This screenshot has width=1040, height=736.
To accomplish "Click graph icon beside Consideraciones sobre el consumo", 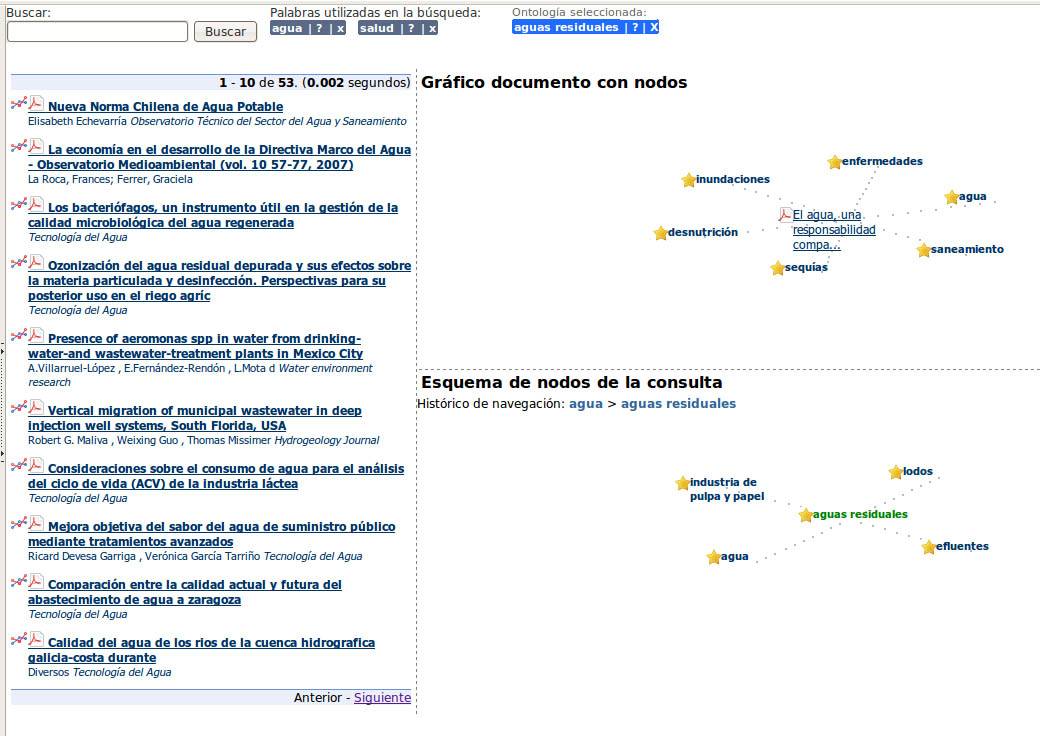I will tap(19, 465).
